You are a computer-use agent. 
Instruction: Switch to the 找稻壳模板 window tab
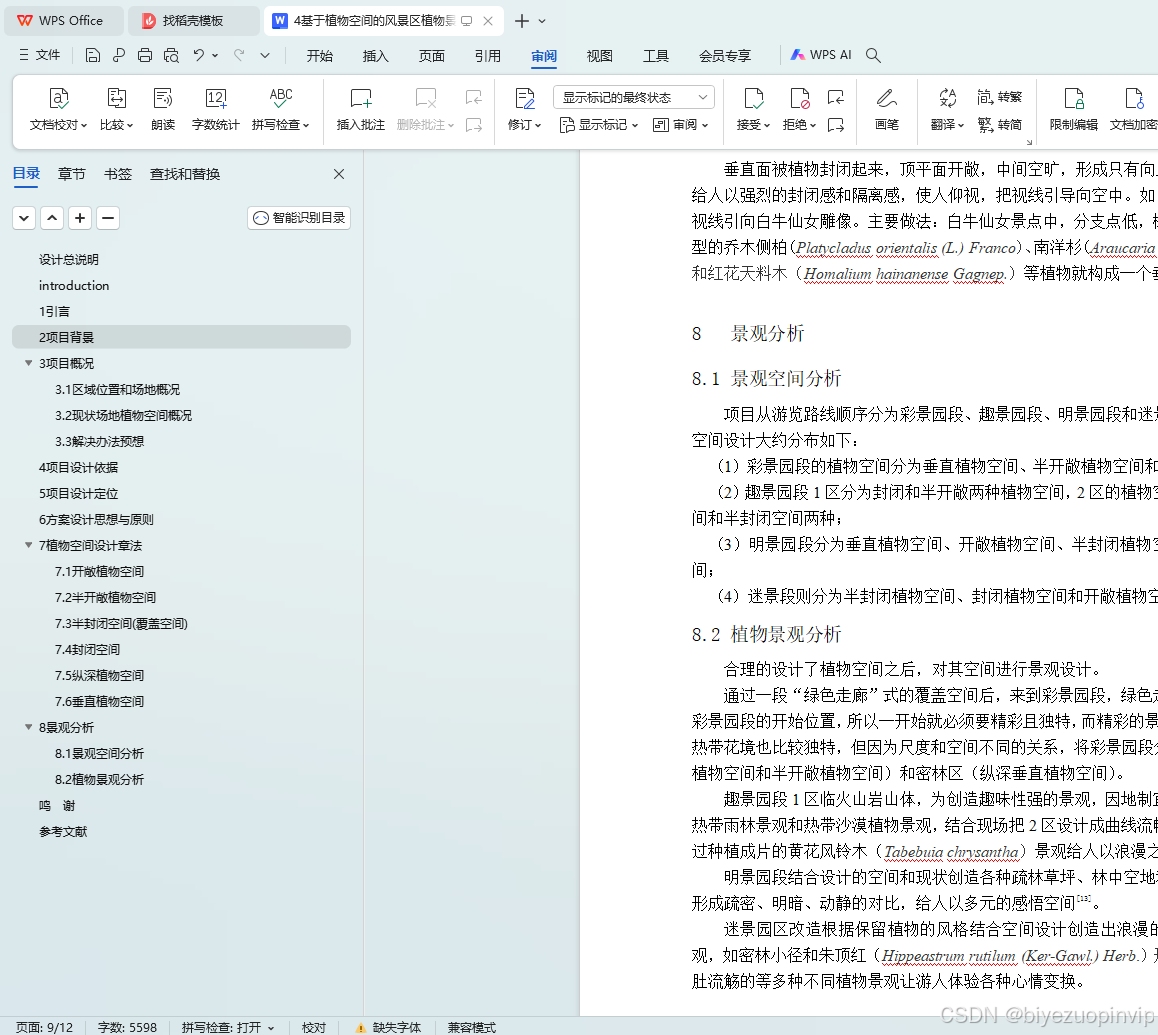193,21
